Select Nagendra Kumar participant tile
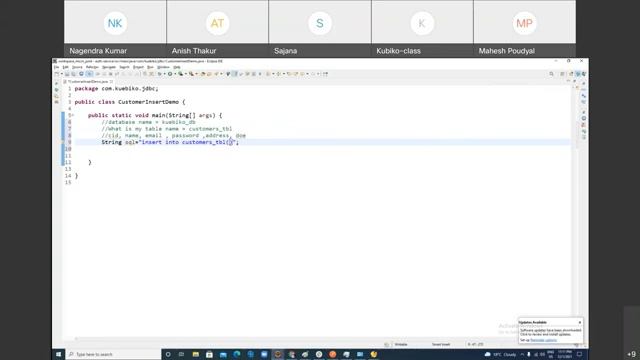 (115, 28)
